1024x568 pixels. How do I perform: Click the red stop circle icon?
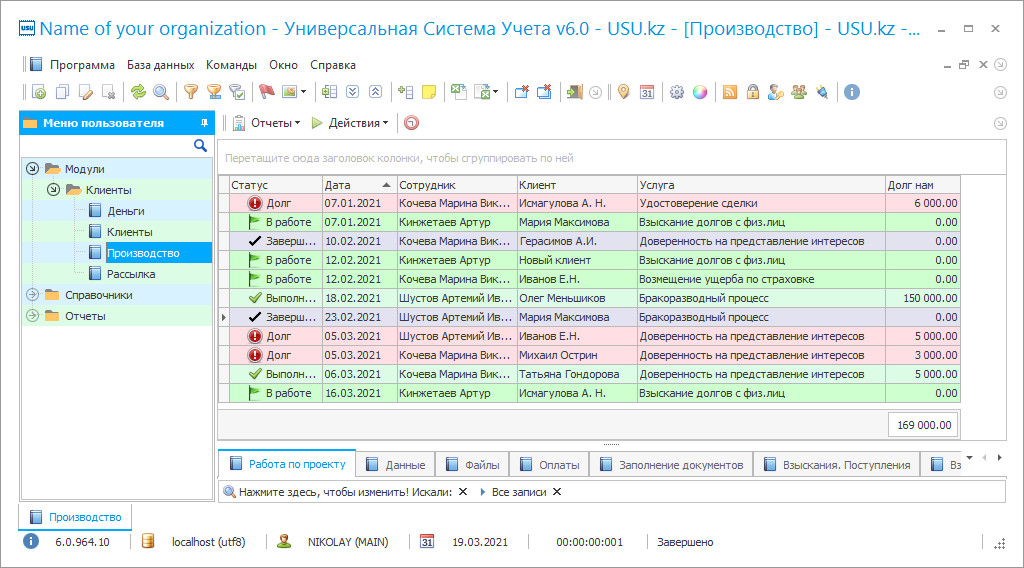(x=411, y=123)
